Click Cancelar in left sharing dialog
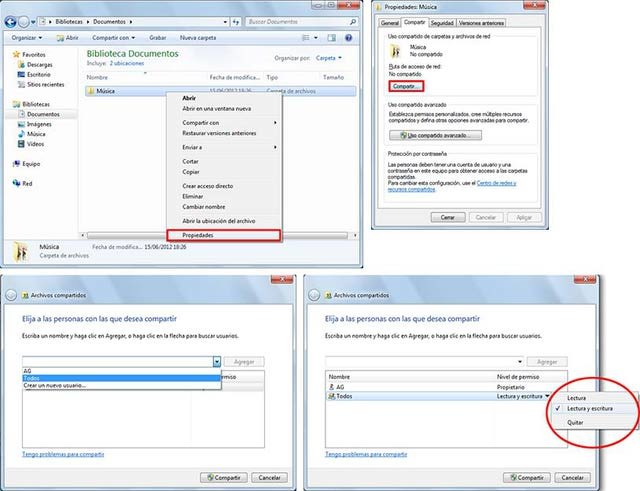The width and height of the screenshot is (640, 491). tap(269, 478)
